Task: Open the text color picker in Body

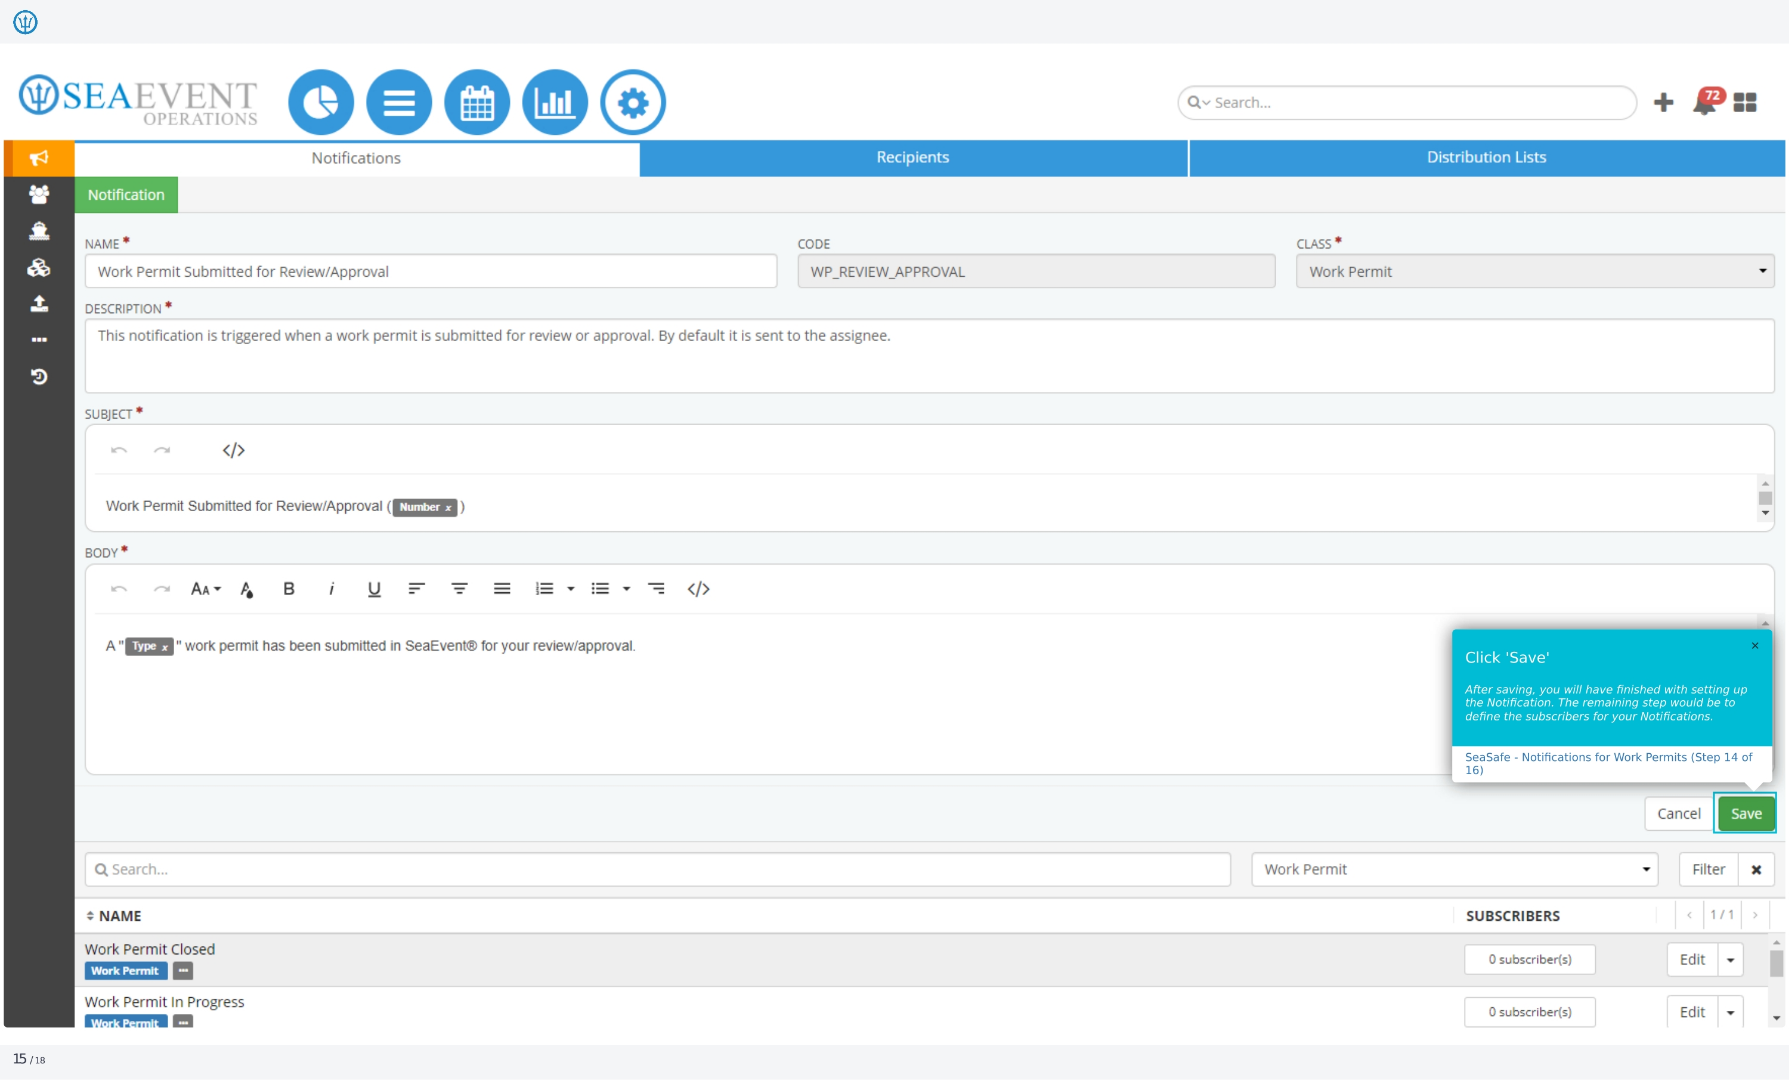Action: pos(247,589)
